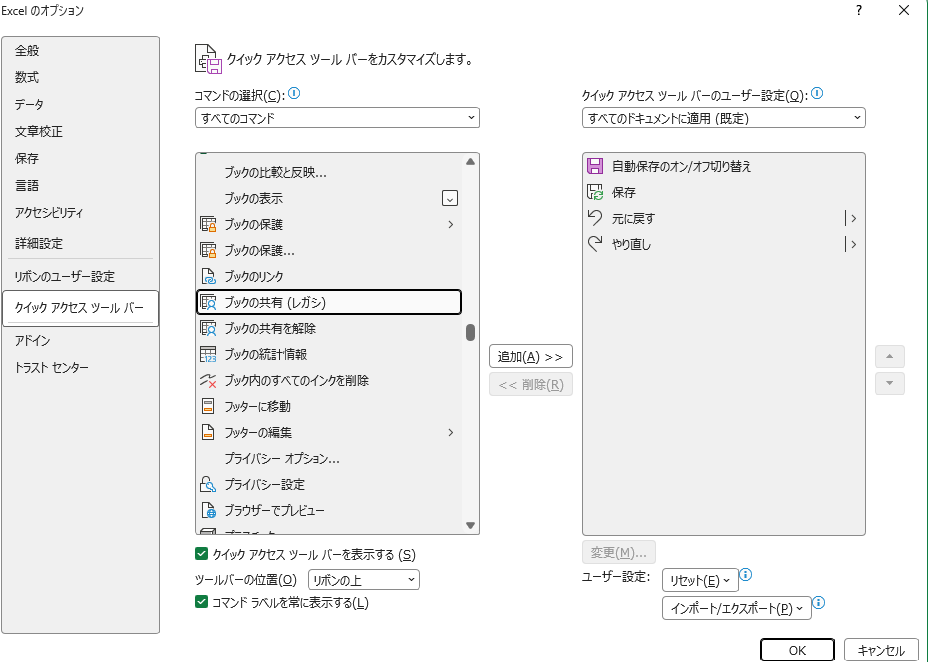Viewport: 928px width, 662px height.
Task: Click the ブックの保護... dialog command icon
Action: [x=208, y=250]
